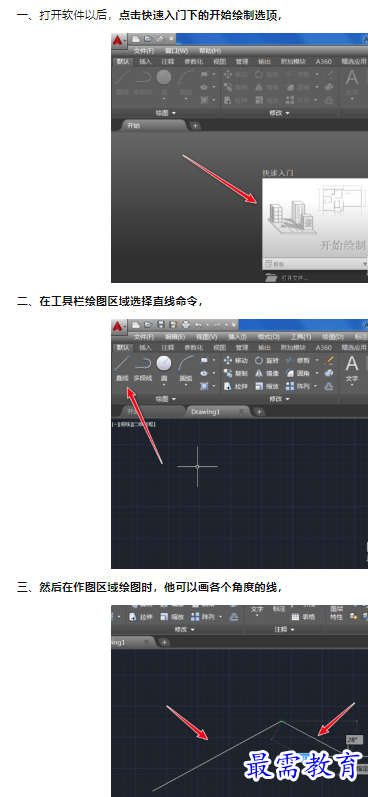Open the 插入(I) menu in step two
The width and height of the screenshot is (368, 797).
tap(237, 337)
